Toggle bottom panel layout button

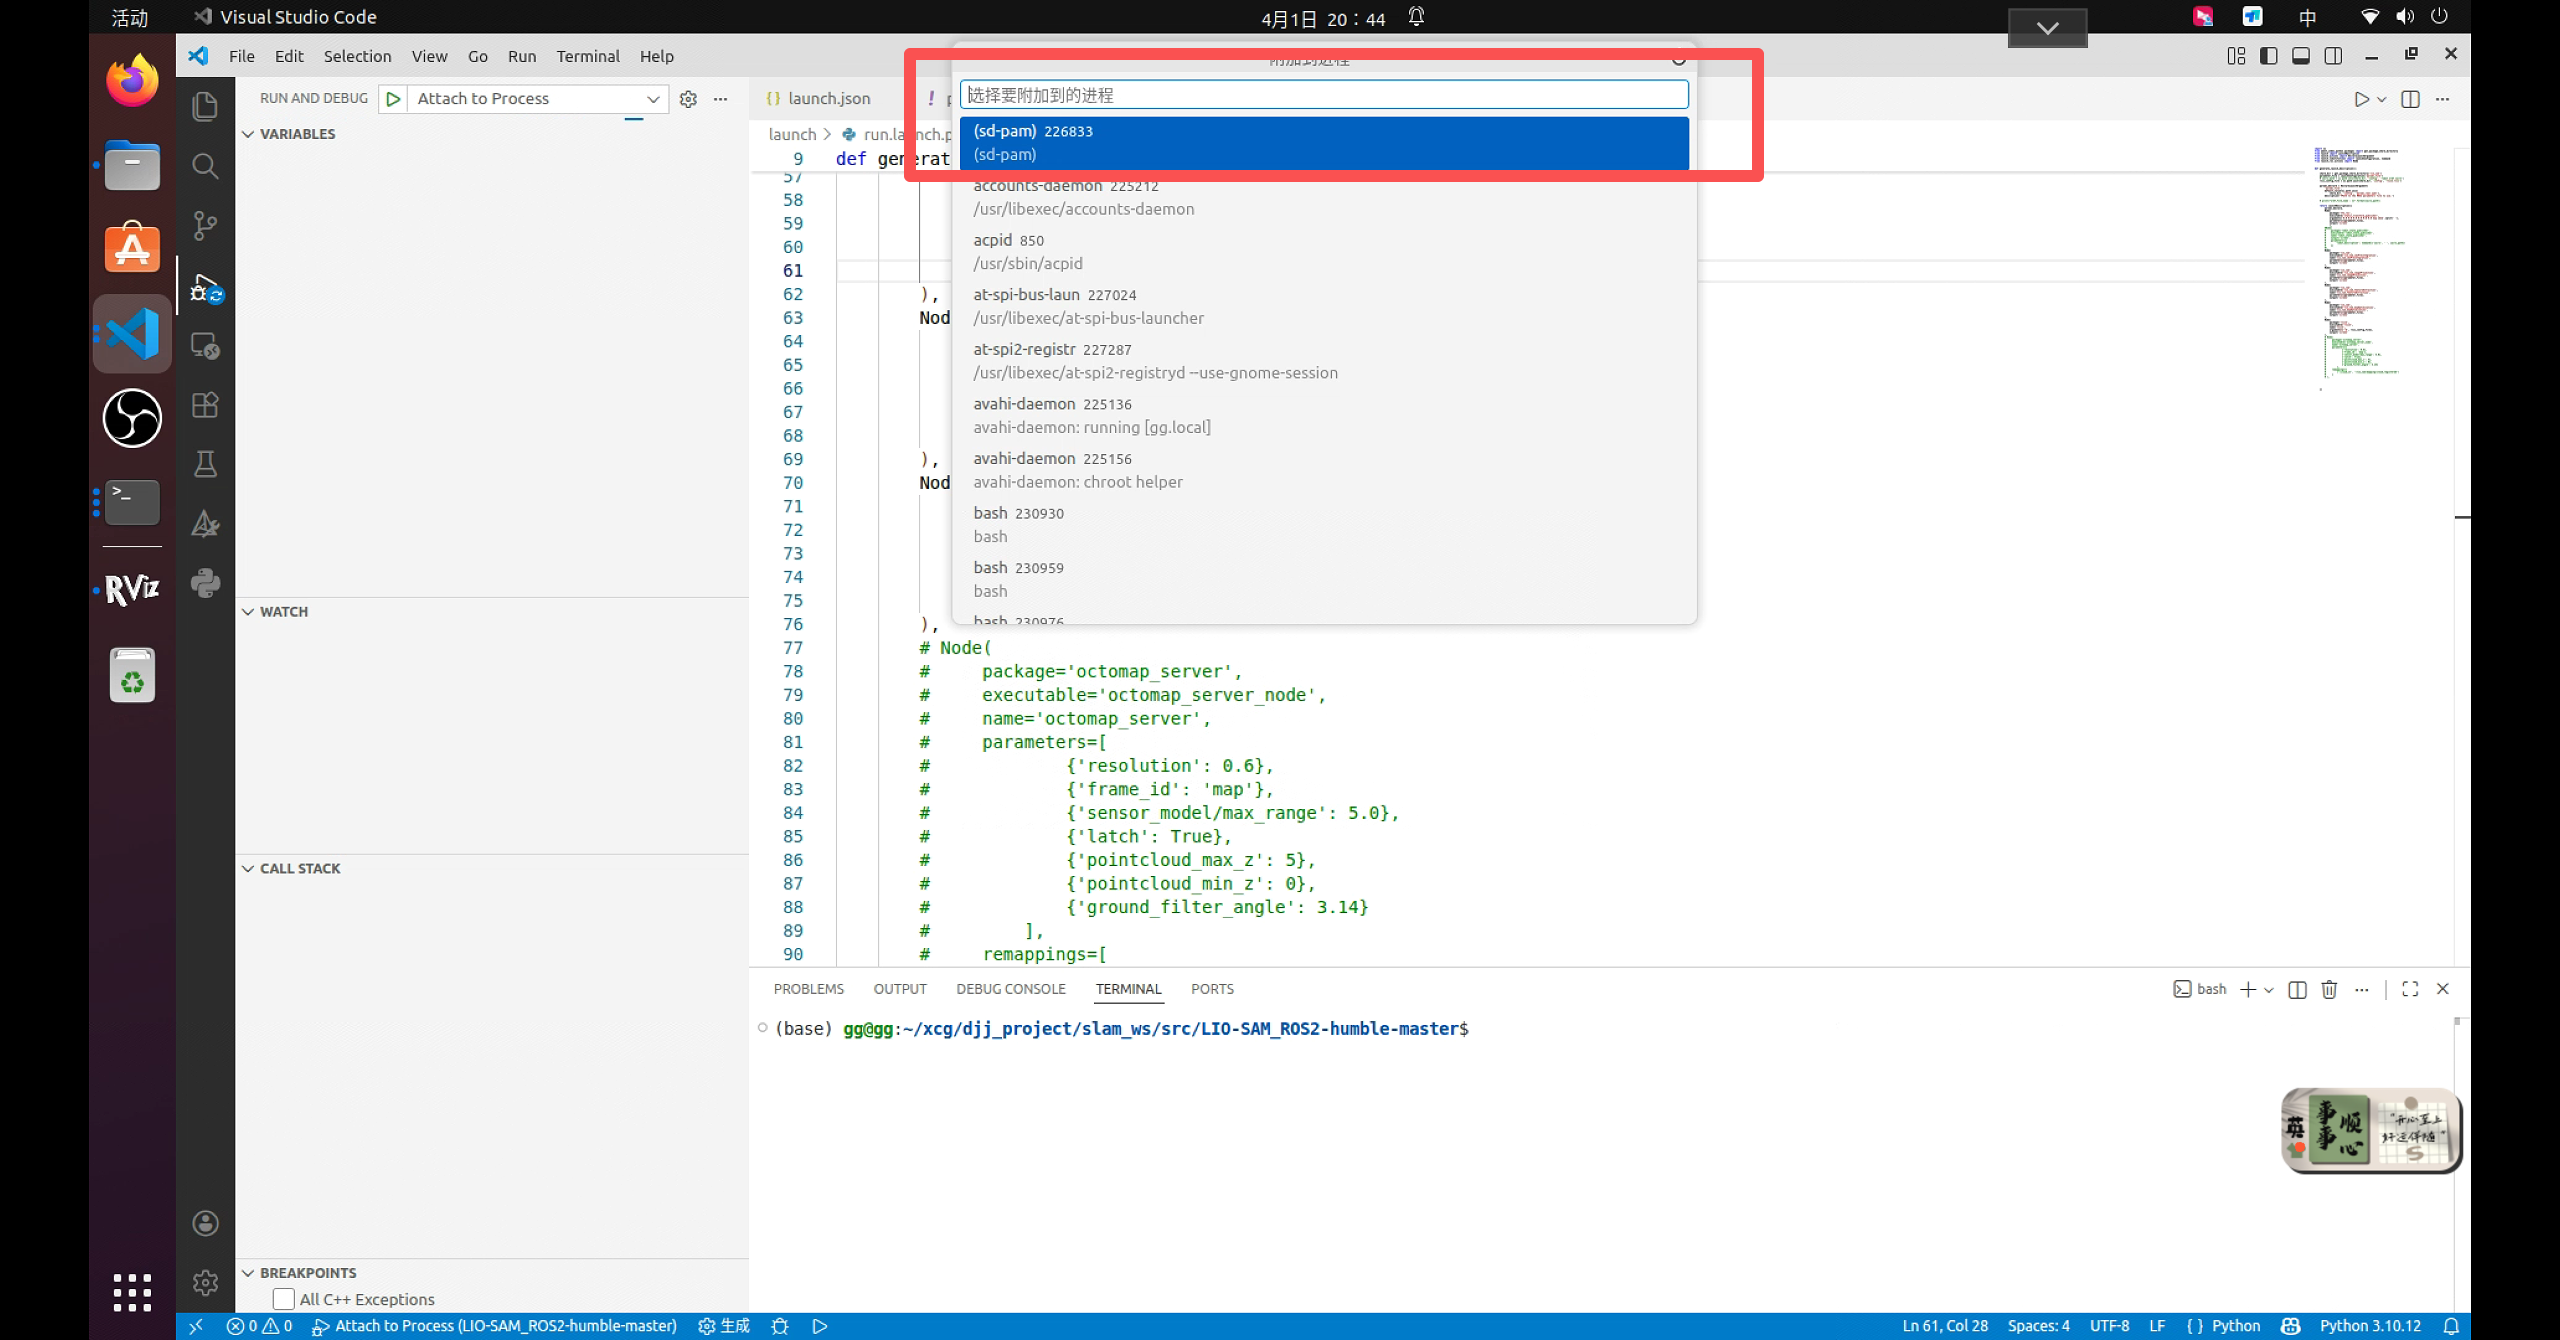(x=2300, y=56)
